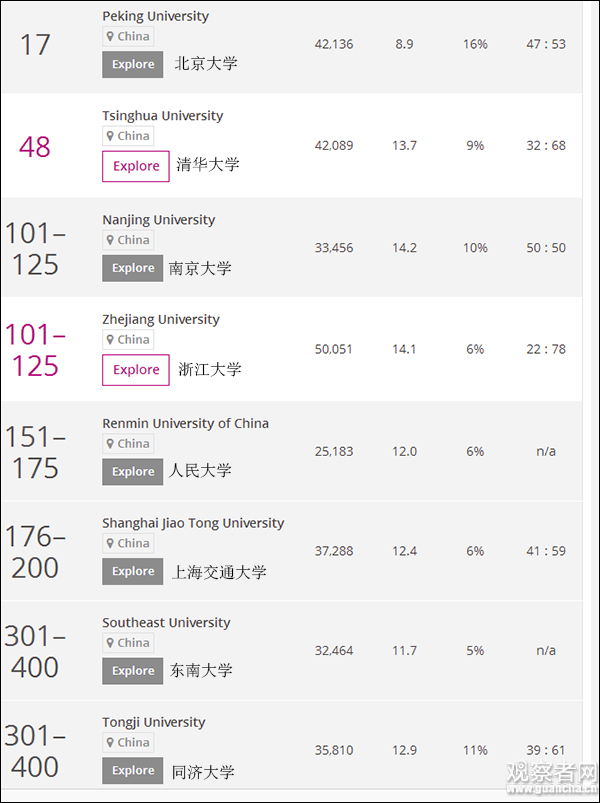The height and width of the screenshot is (803, 600).
Task: Click the map pin icon under Nanjing University
Action: click(x=111, y=240)
